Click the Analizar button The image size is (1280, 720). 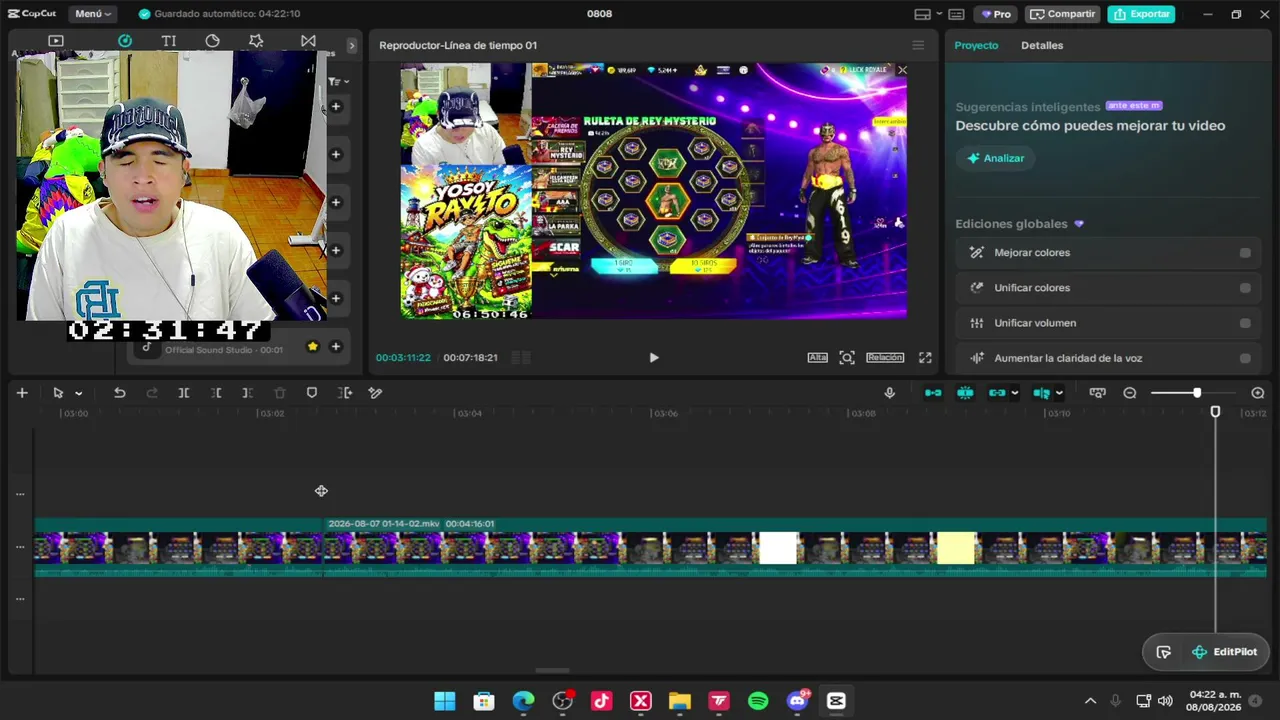point(996,158)
